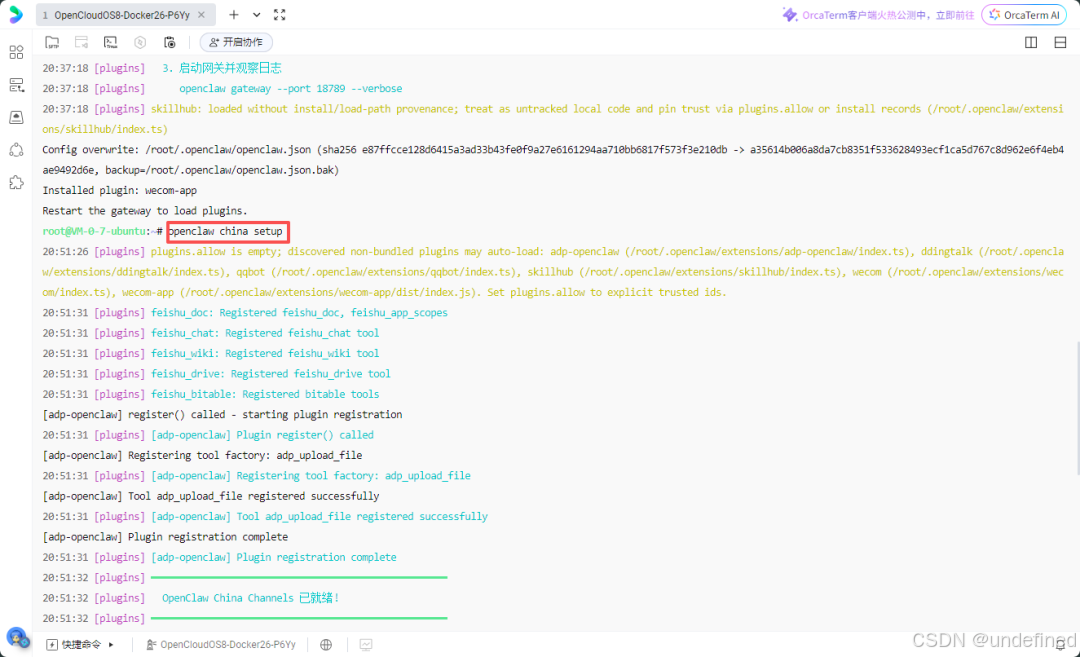Click the user avatar in bottom-left corner
1080x657 pixels.
coord(17,638)
